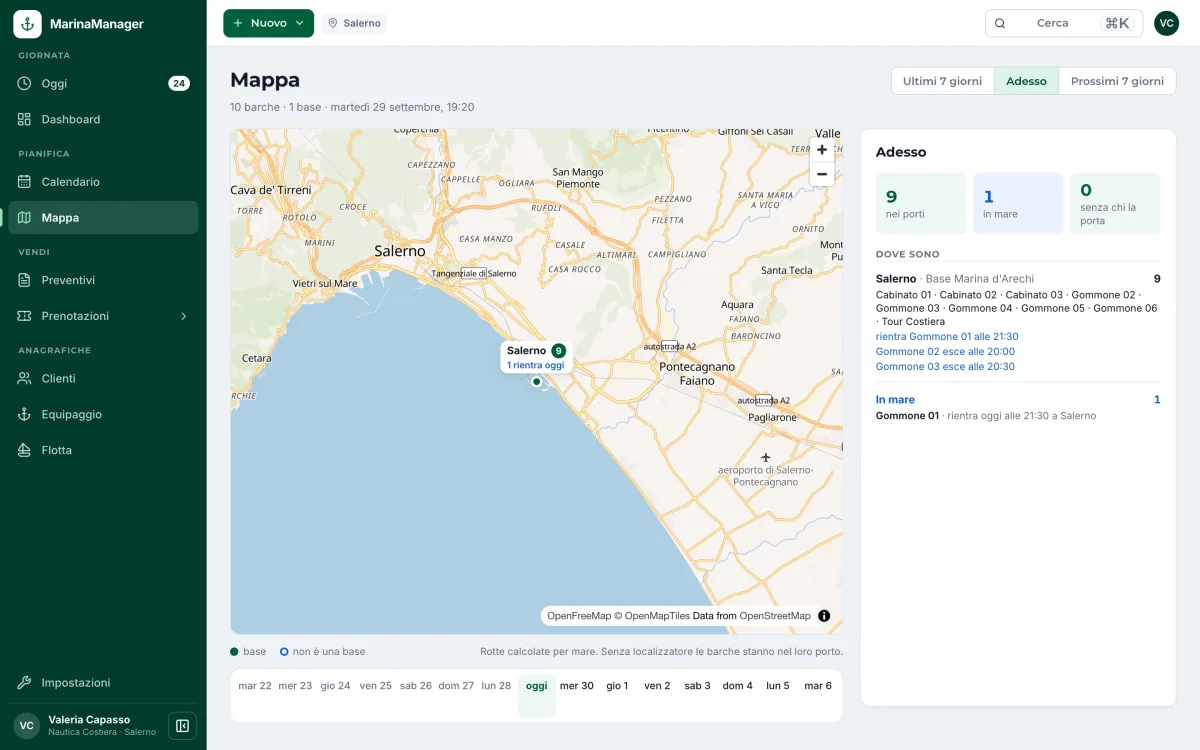Click the MarinaManager anchor logo
1200x750 pixels.
(x=27, y=24)
